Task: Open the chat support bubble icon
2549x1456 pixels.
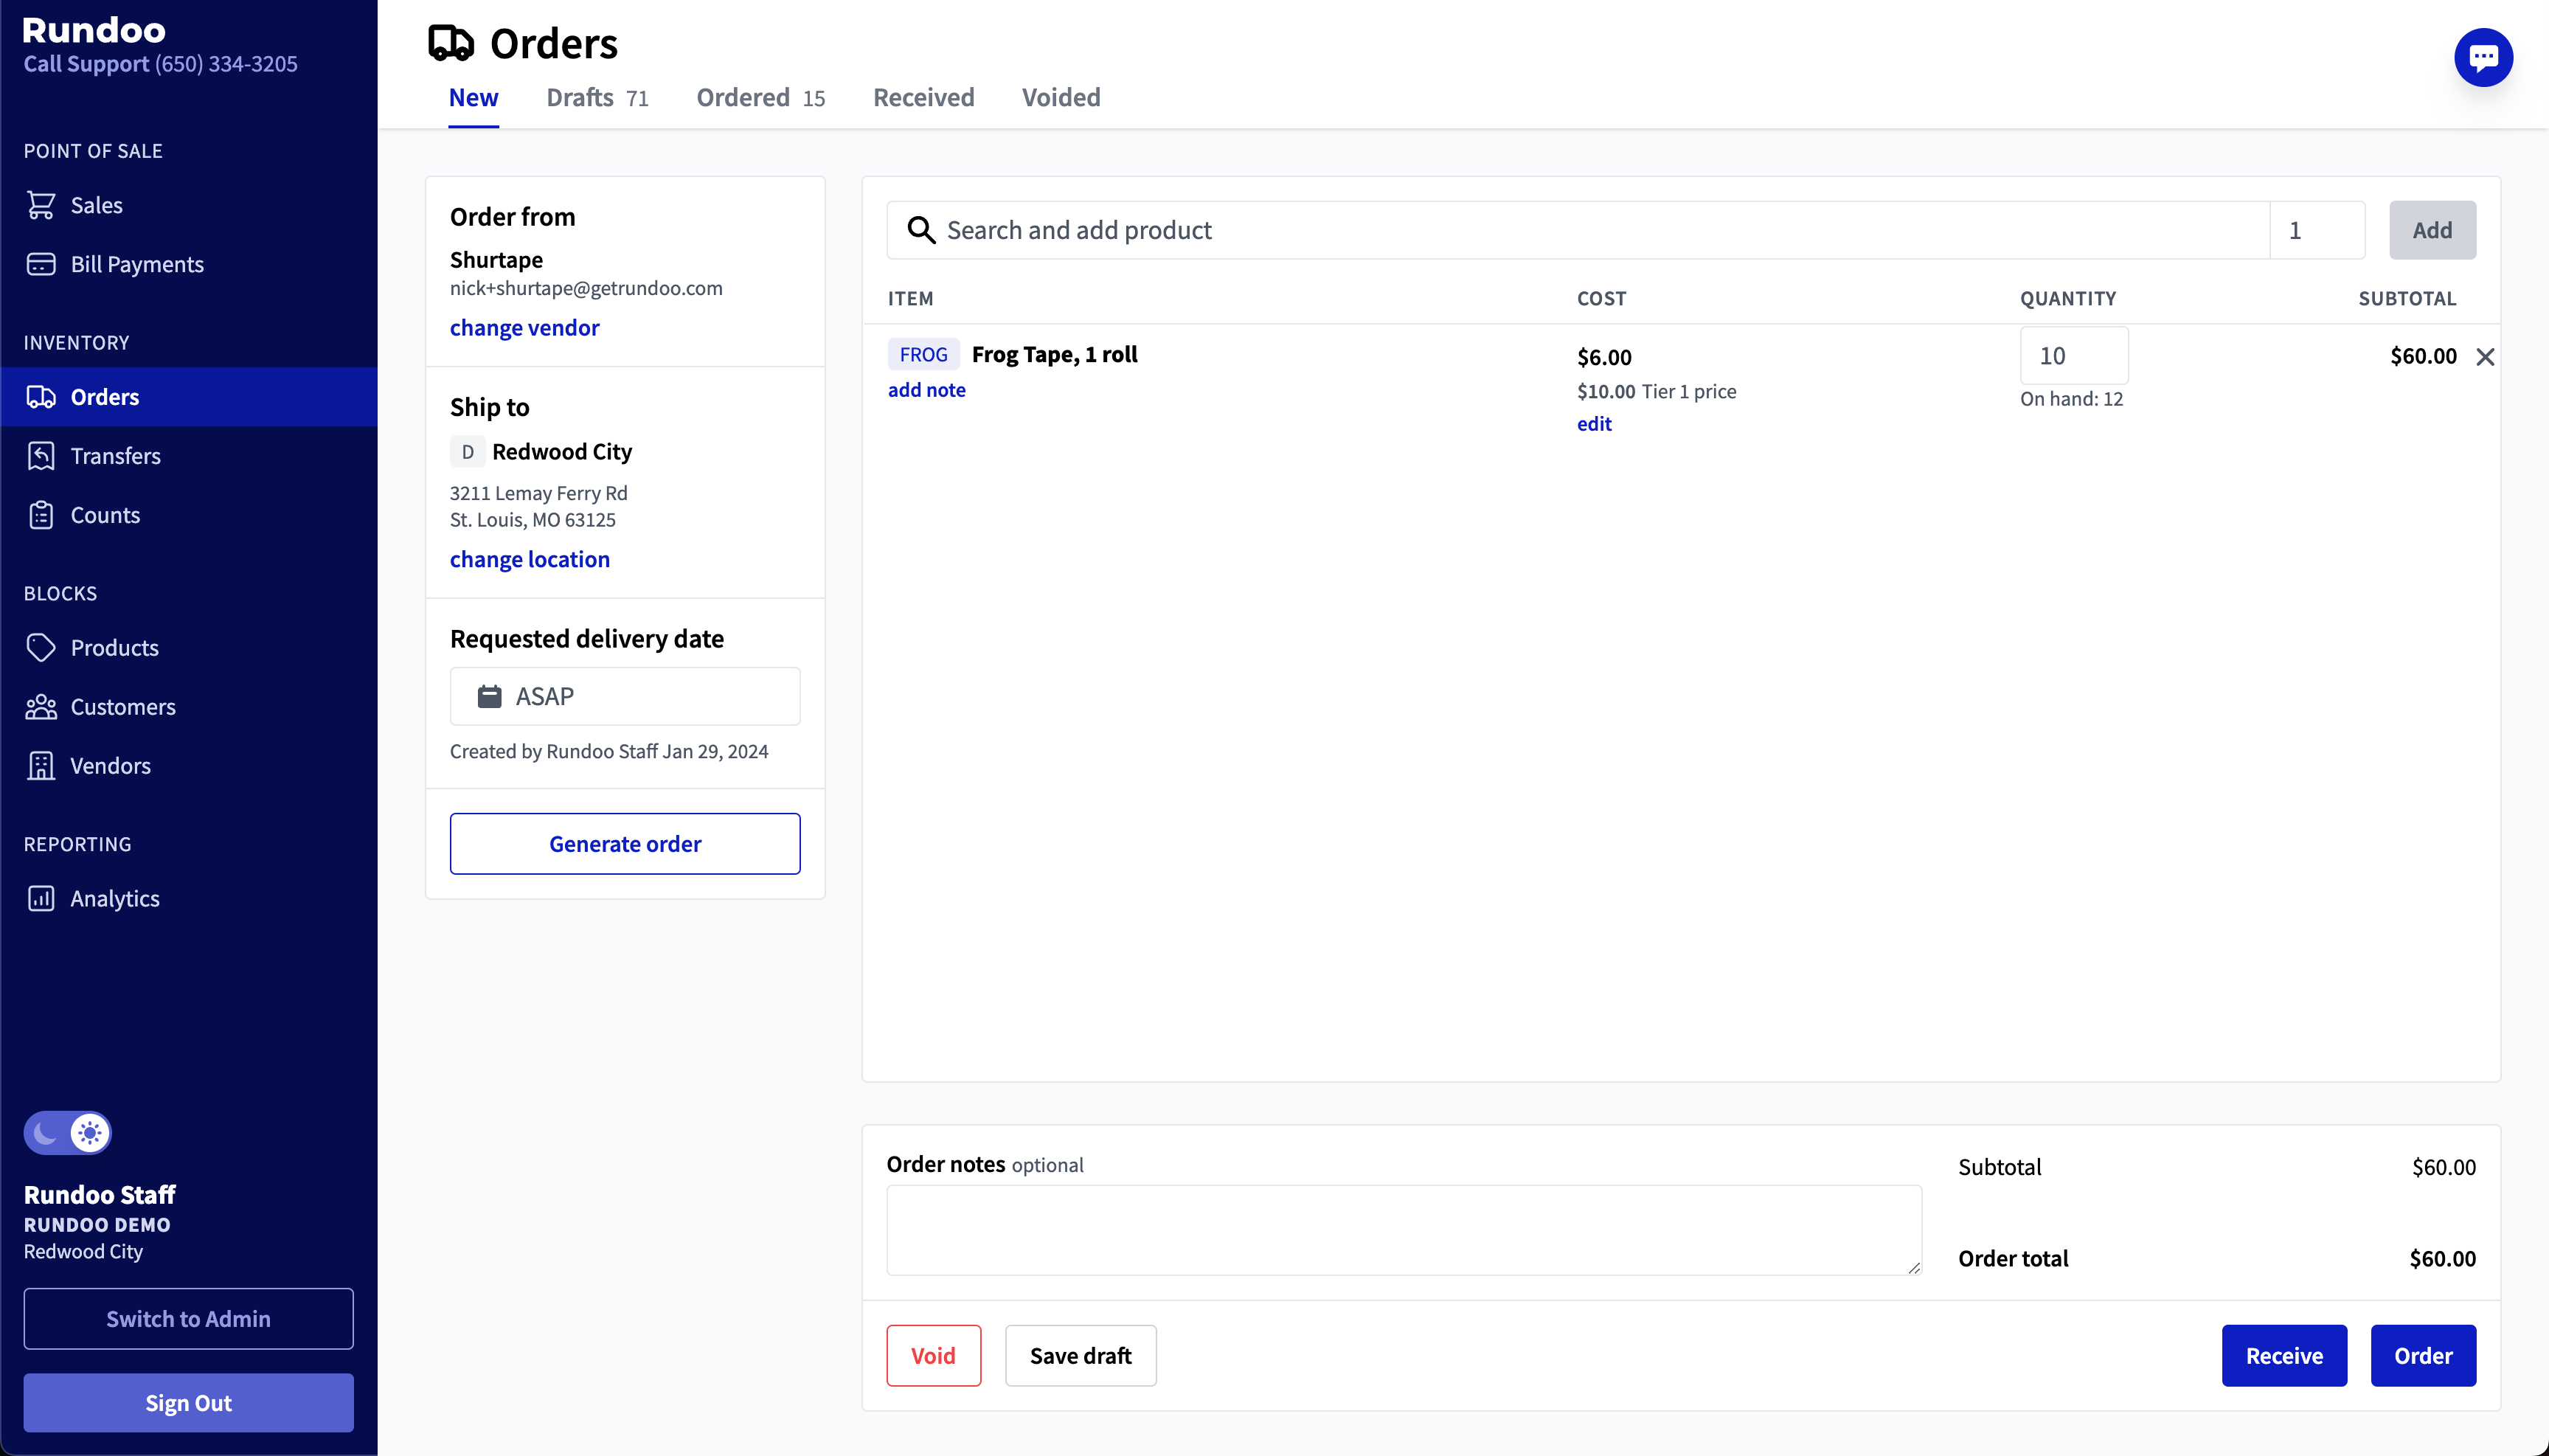Action: [x=2483, y=58]
